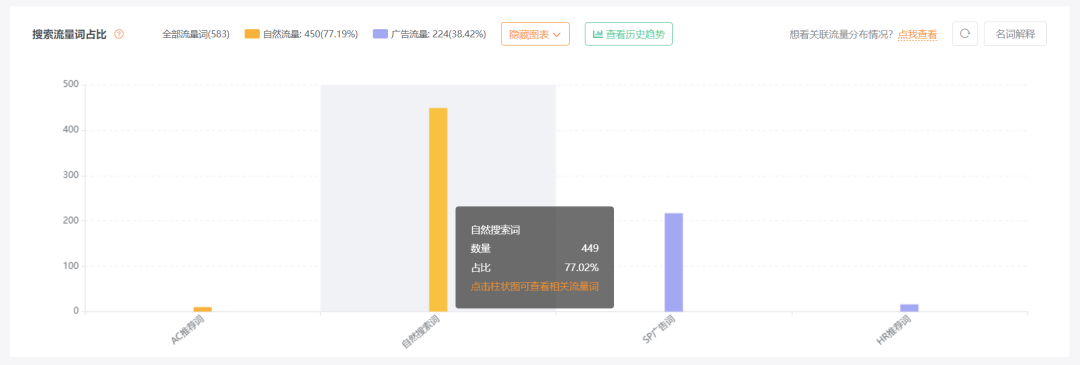The image size is (1080, 365).
Task: Click the chart icon in 查看历史趋势
Action: click(598, 34)
